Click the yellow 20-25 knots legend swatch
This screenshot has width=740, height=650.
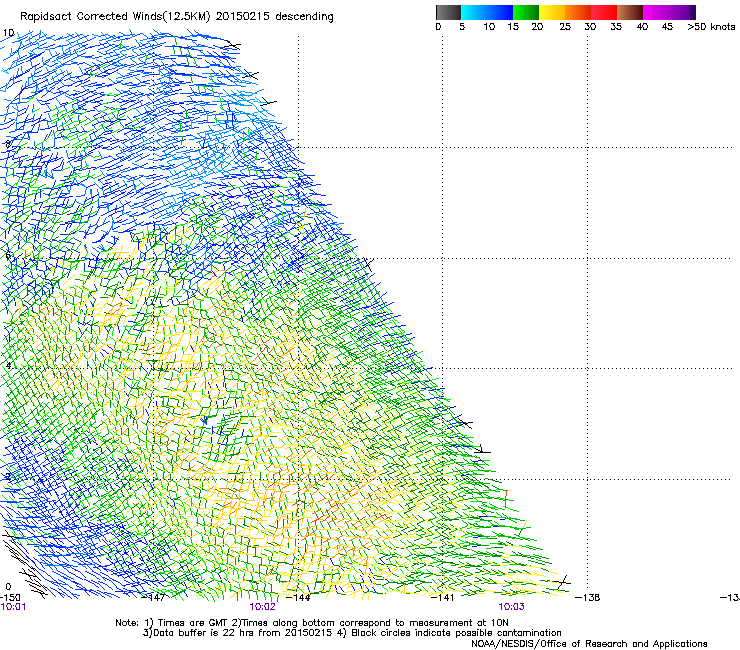[552, 12]
